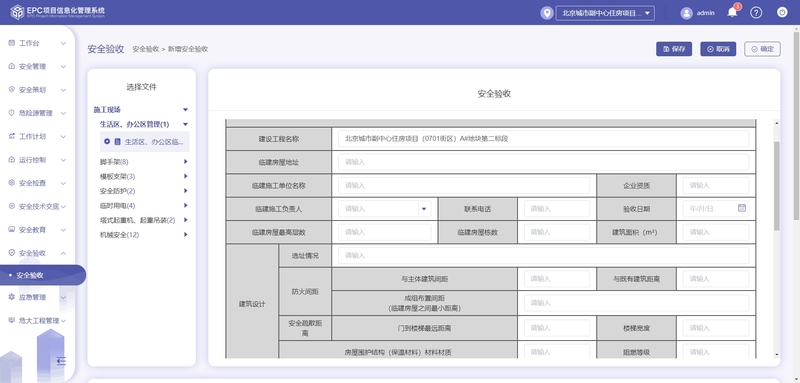This screenshot has height=383, width=800.
Task: Open the project selector dropdown
Action: pyautogui.click(x=605, y=13)
